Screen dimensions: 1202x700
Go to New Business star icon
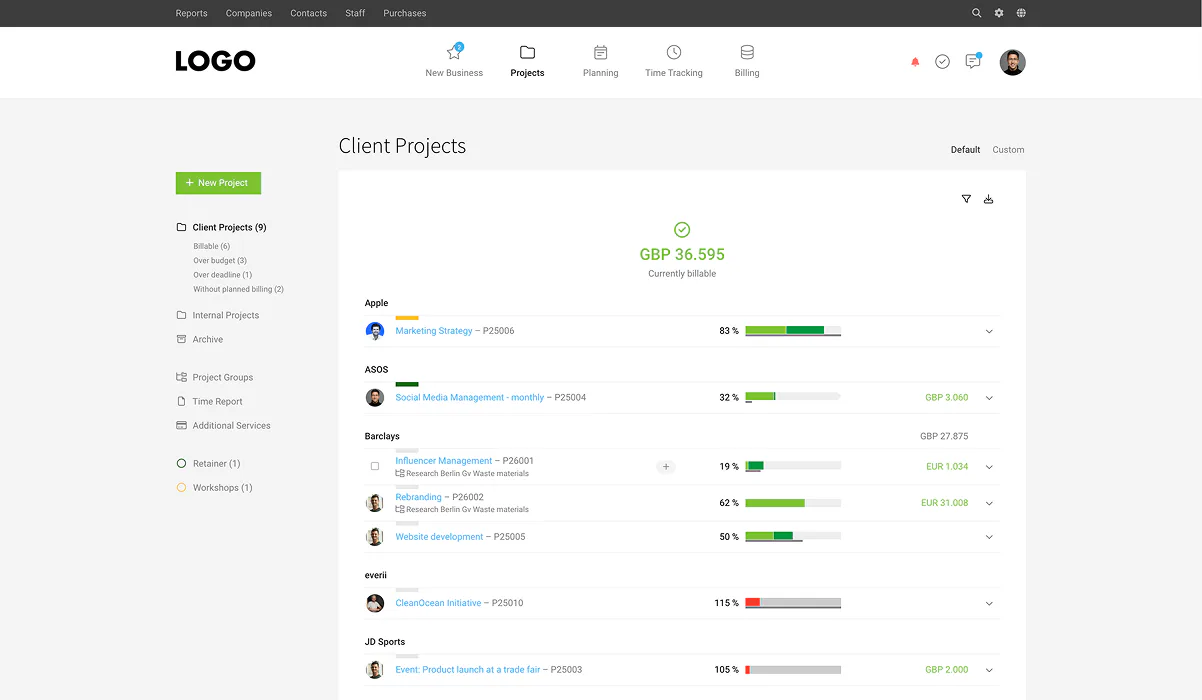coord(454,53)
